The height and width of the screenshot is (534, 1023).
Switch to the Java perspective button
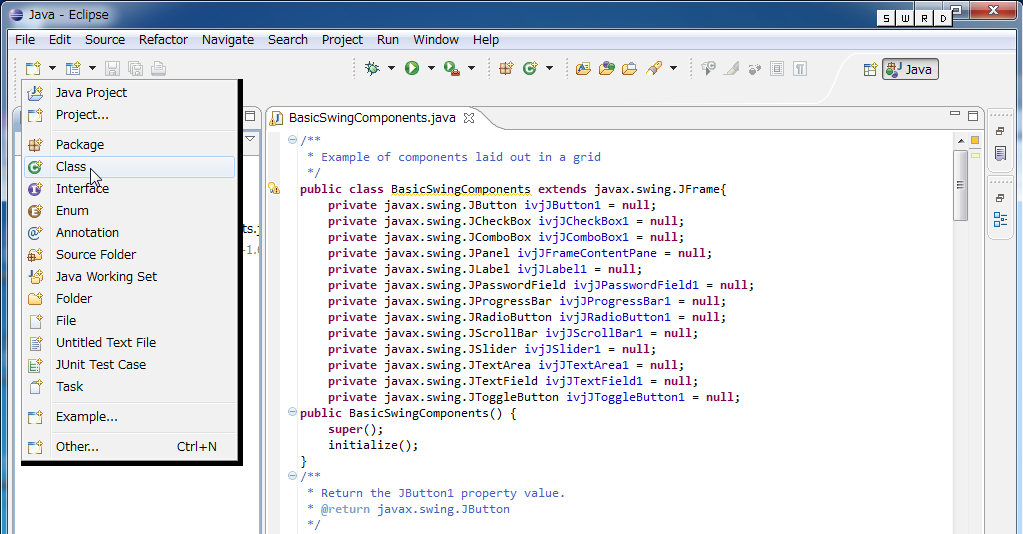(910, 69)
